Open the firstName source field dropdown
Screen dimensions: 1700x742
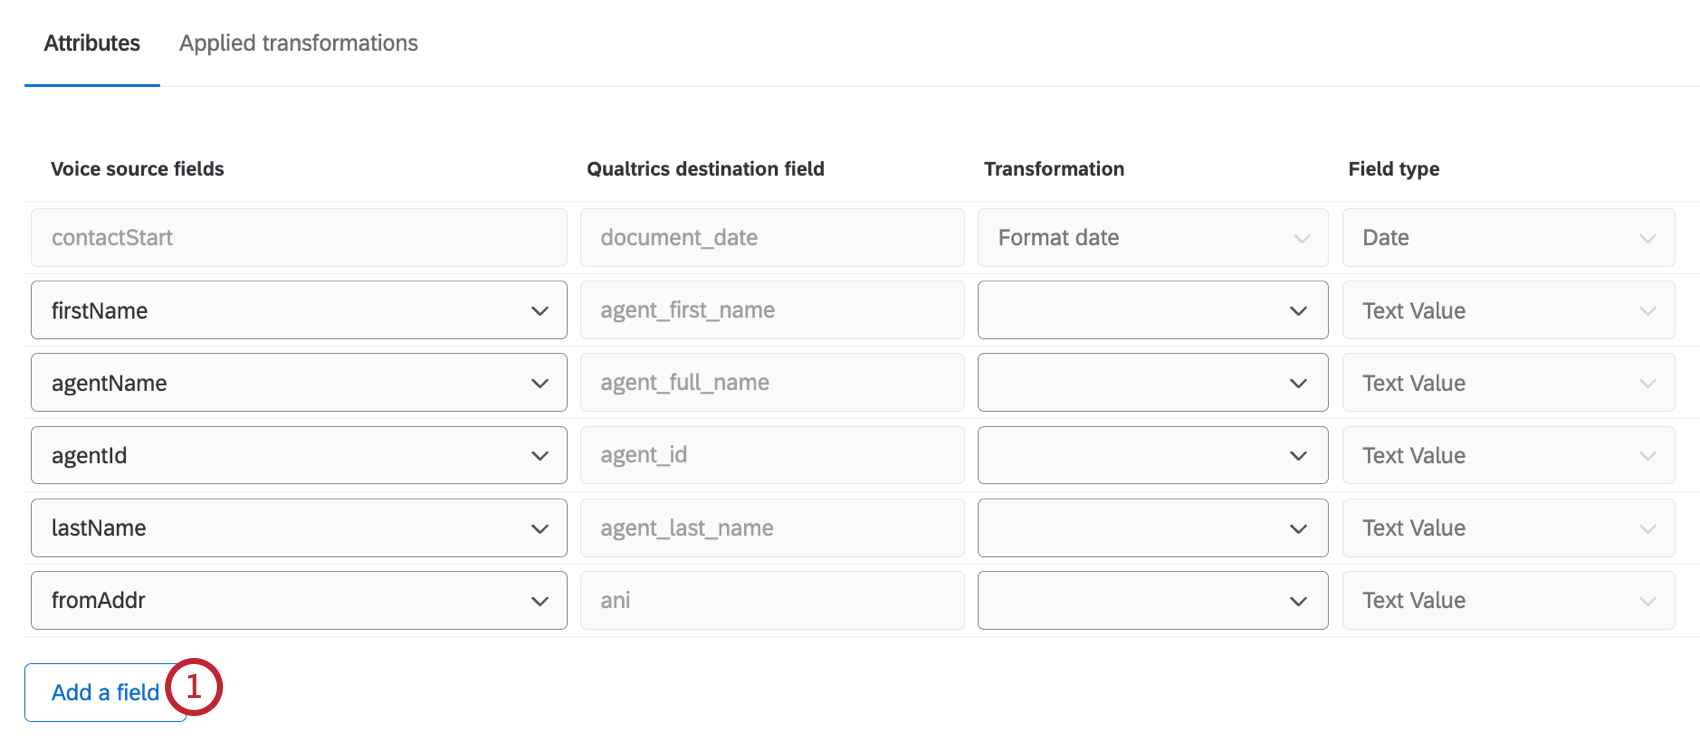click(x=298, y=310)
